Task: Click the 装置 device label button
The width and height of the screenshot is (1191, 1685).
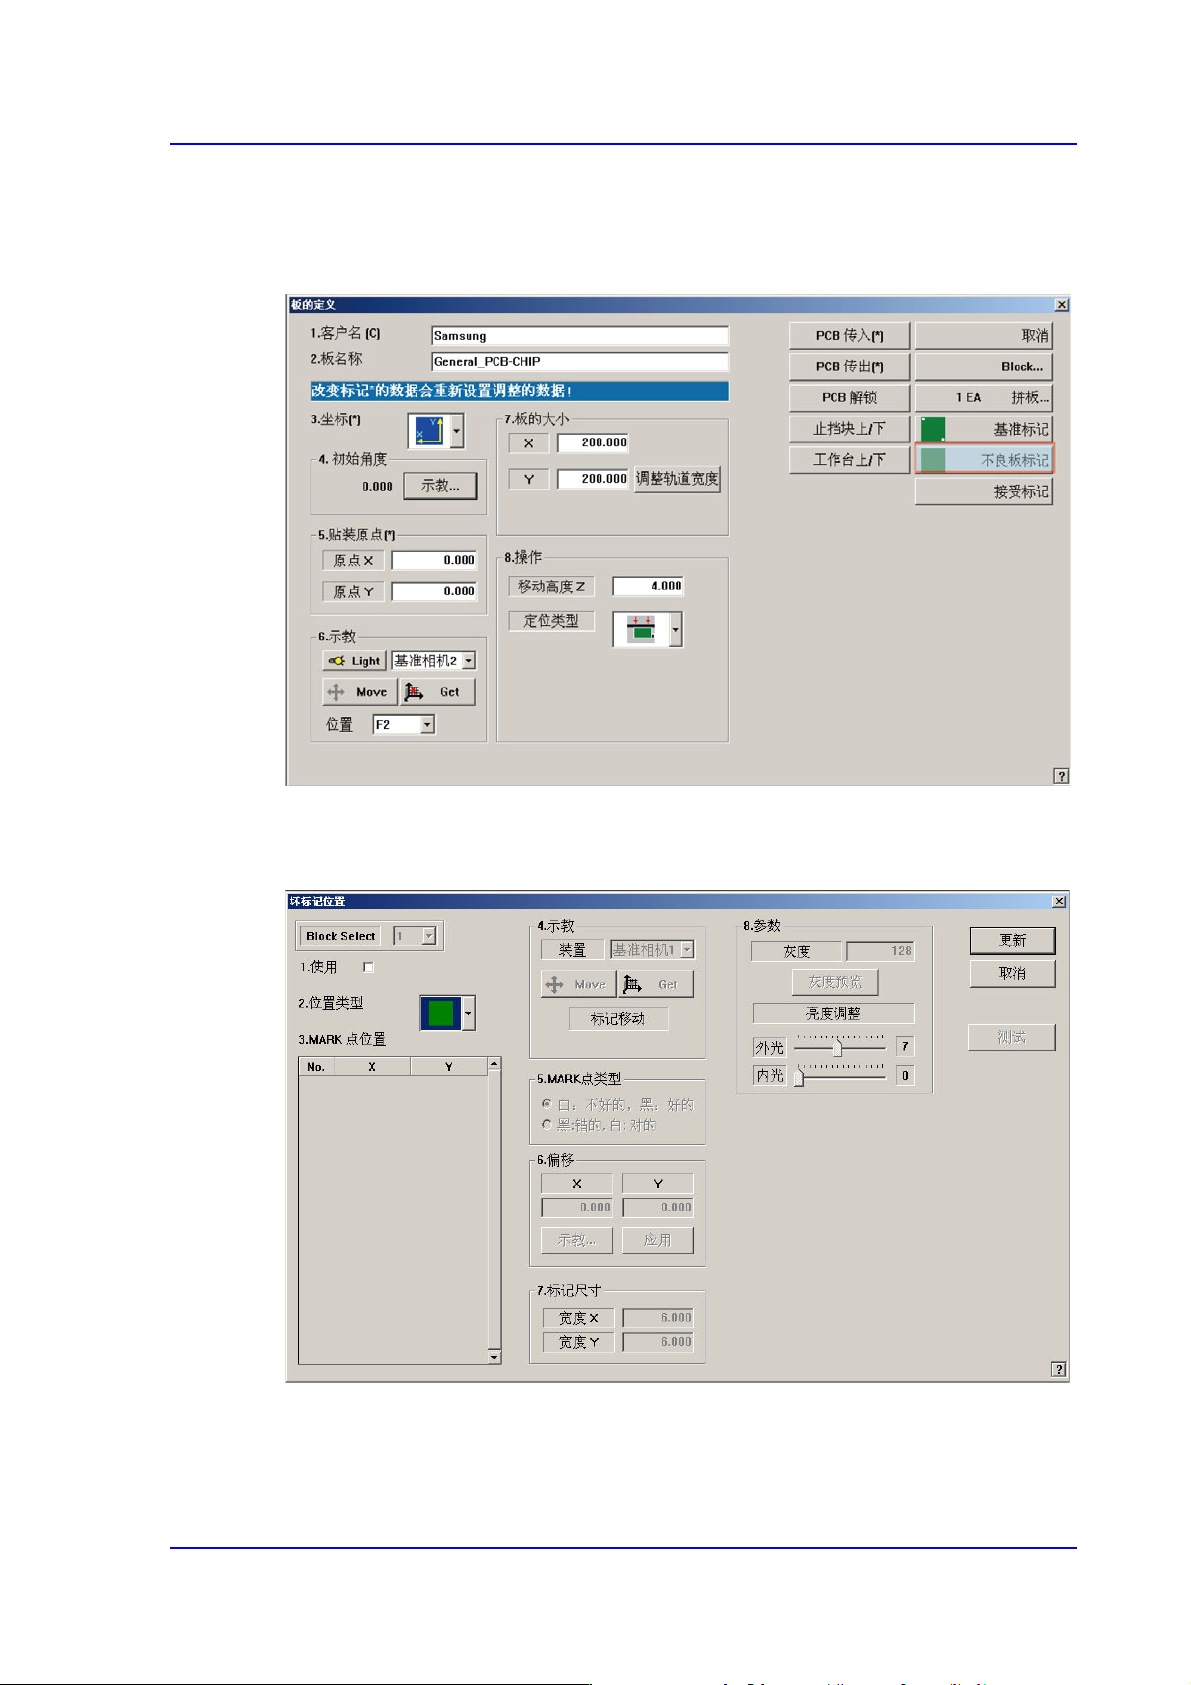Action: tap(573, 950)
